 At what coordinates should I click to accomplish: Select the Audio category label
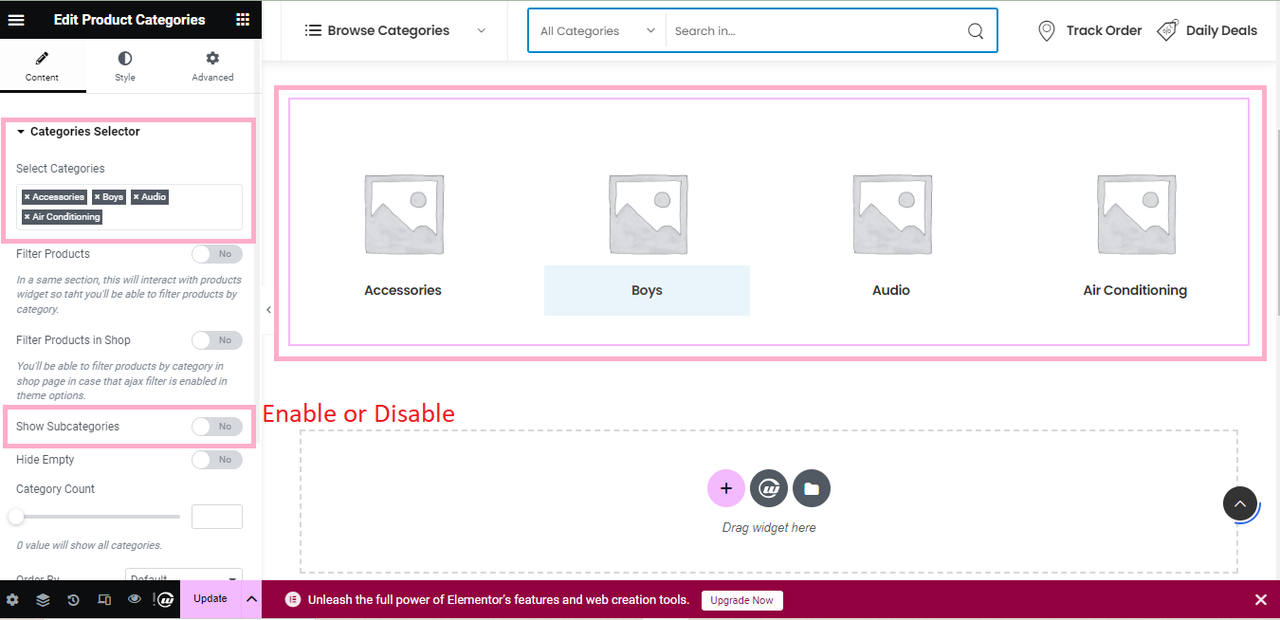[891, 290]
